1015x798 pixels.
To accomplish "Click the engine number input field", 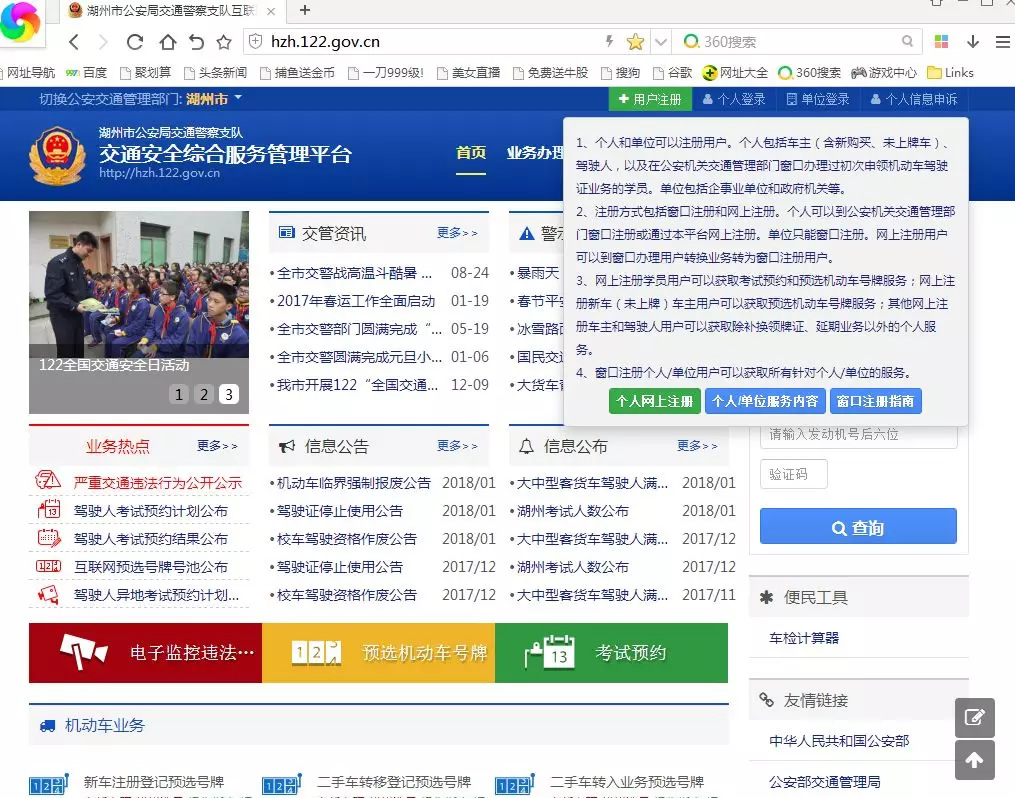I will point(857,437).
